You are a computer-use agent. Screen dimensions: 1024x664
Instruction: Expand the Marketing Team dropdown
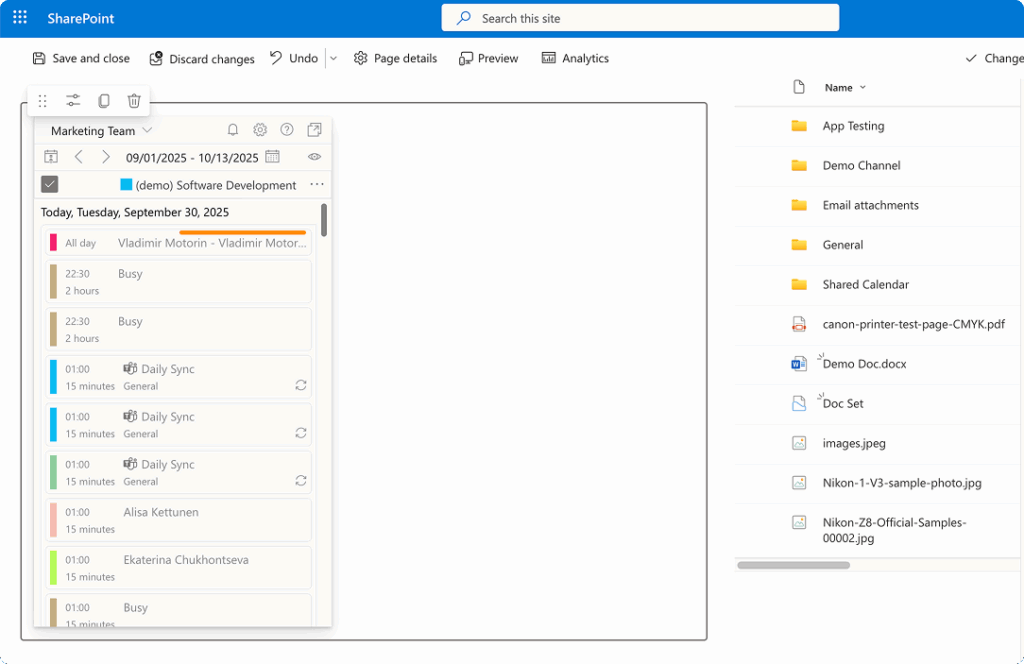coord(147,131)
